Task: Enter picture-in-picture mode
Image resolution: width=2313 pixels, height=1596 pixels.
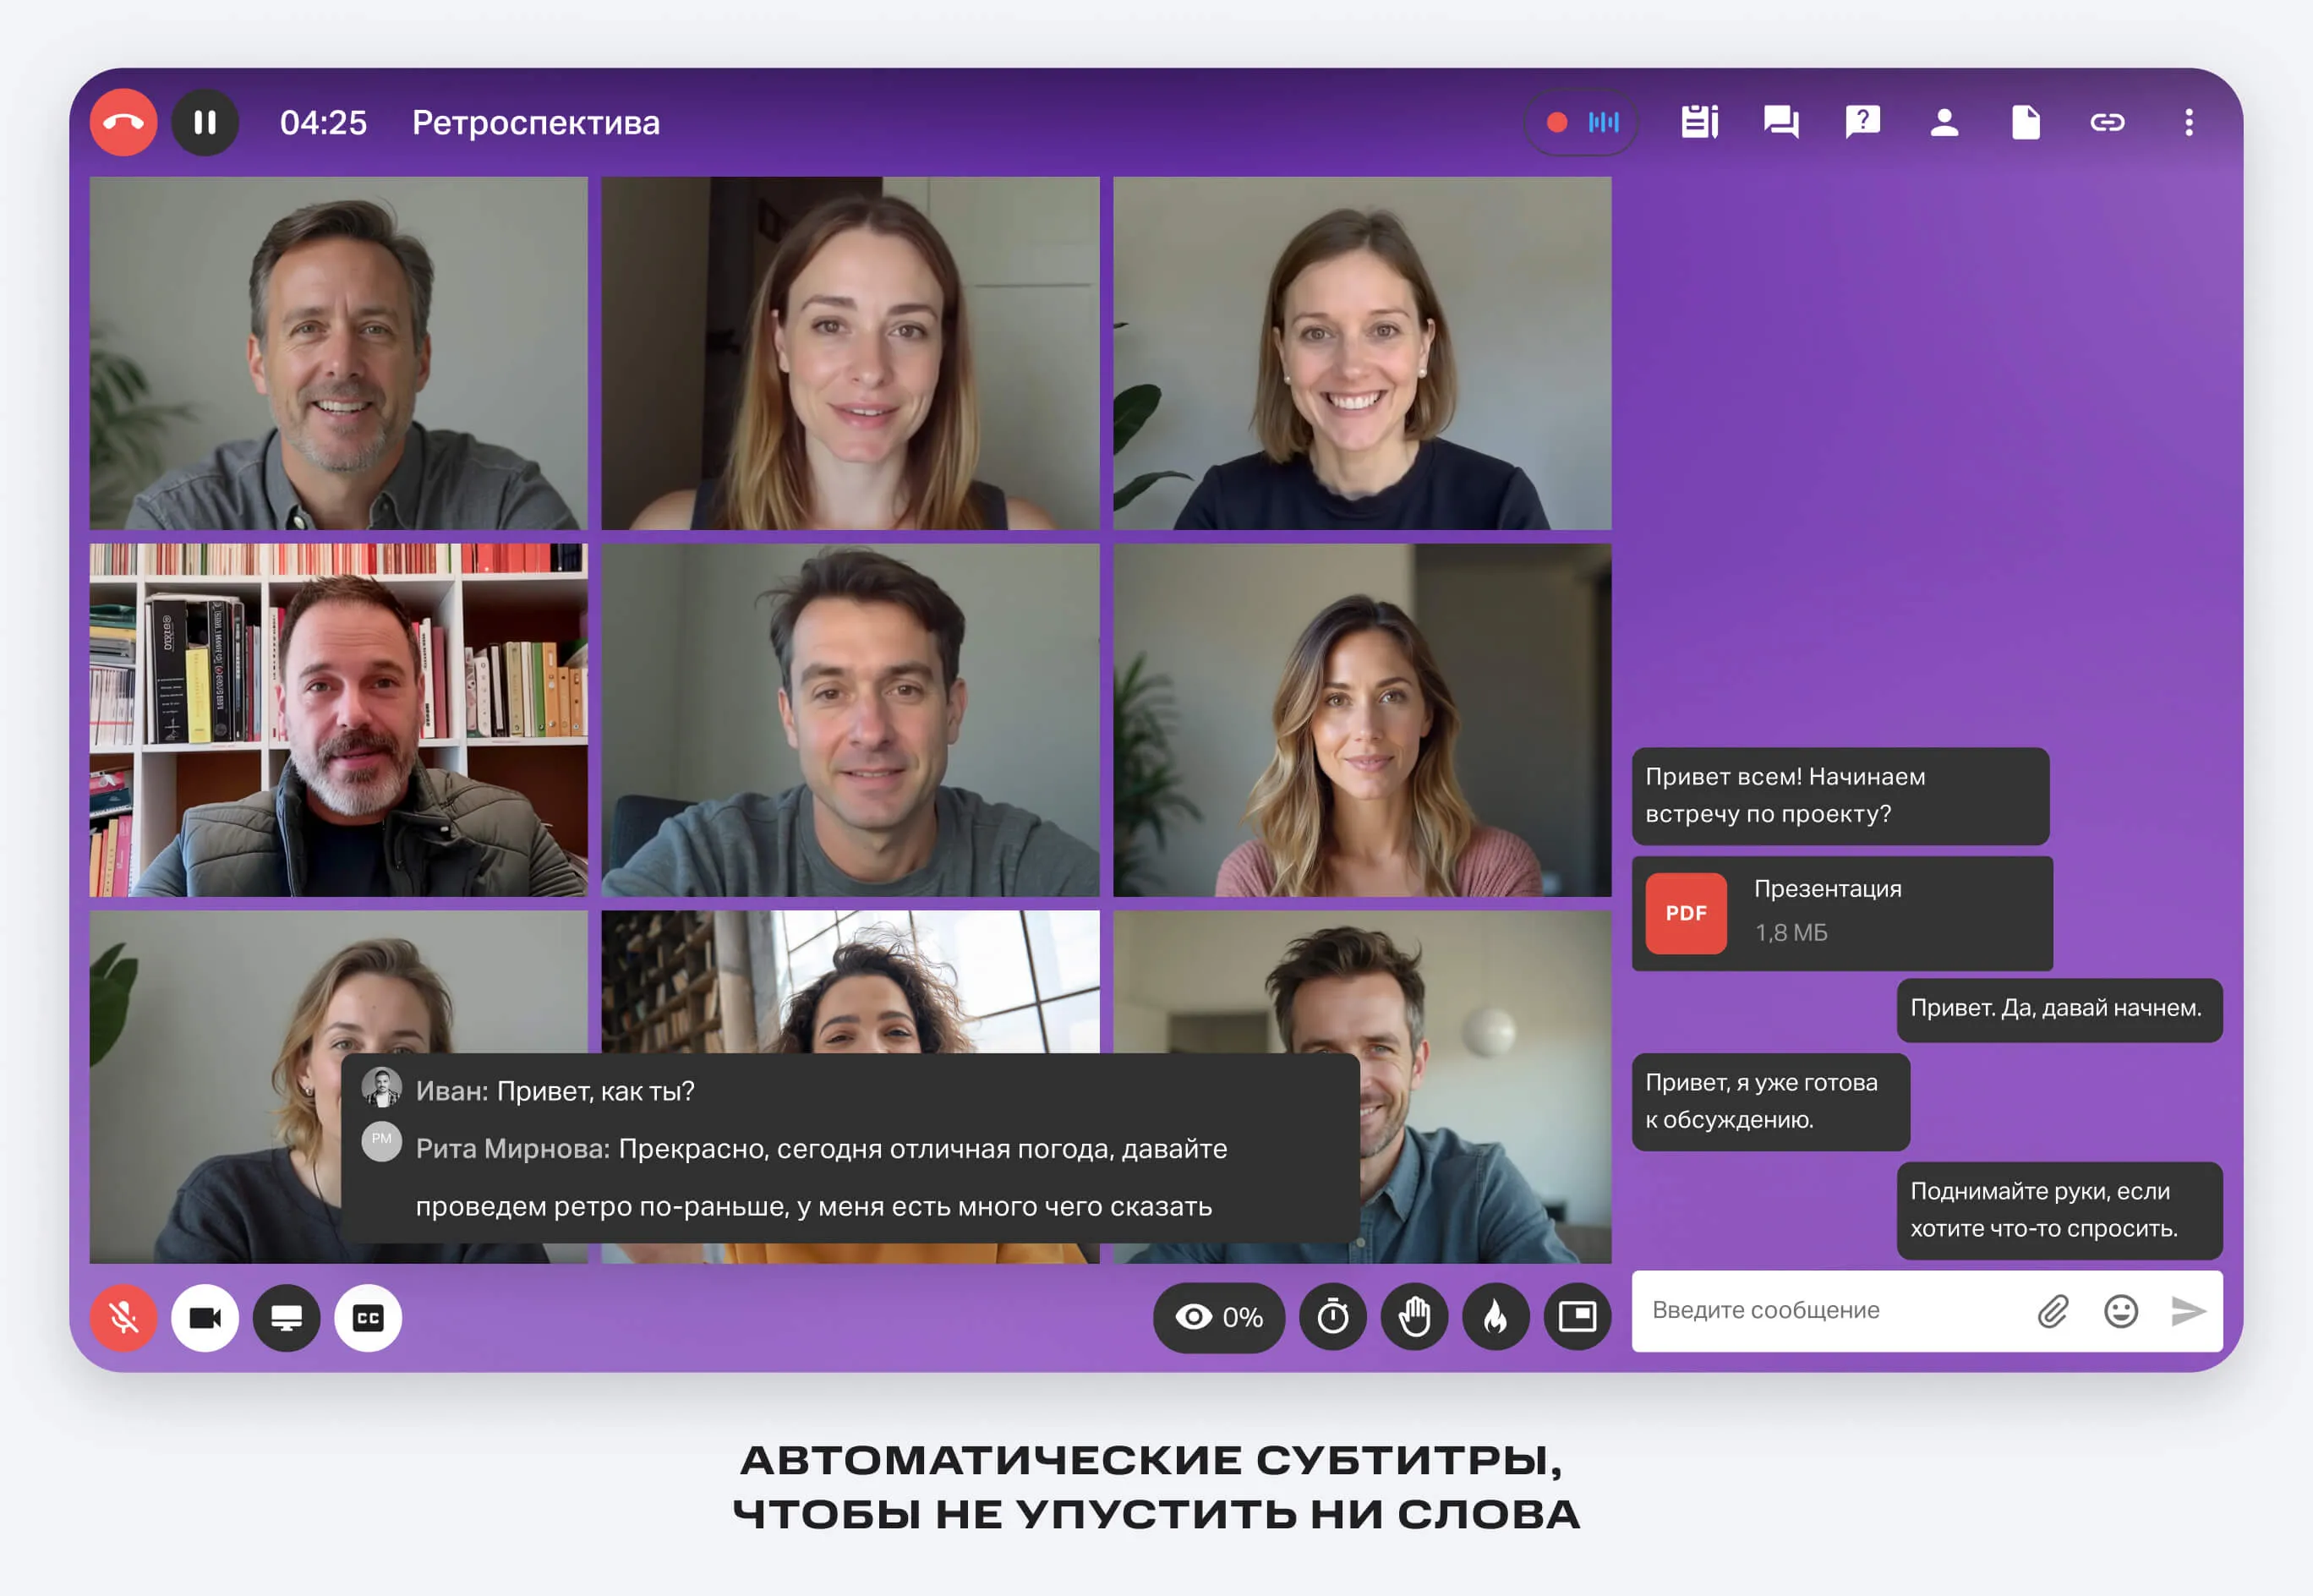Action: coord(1577,1317)
